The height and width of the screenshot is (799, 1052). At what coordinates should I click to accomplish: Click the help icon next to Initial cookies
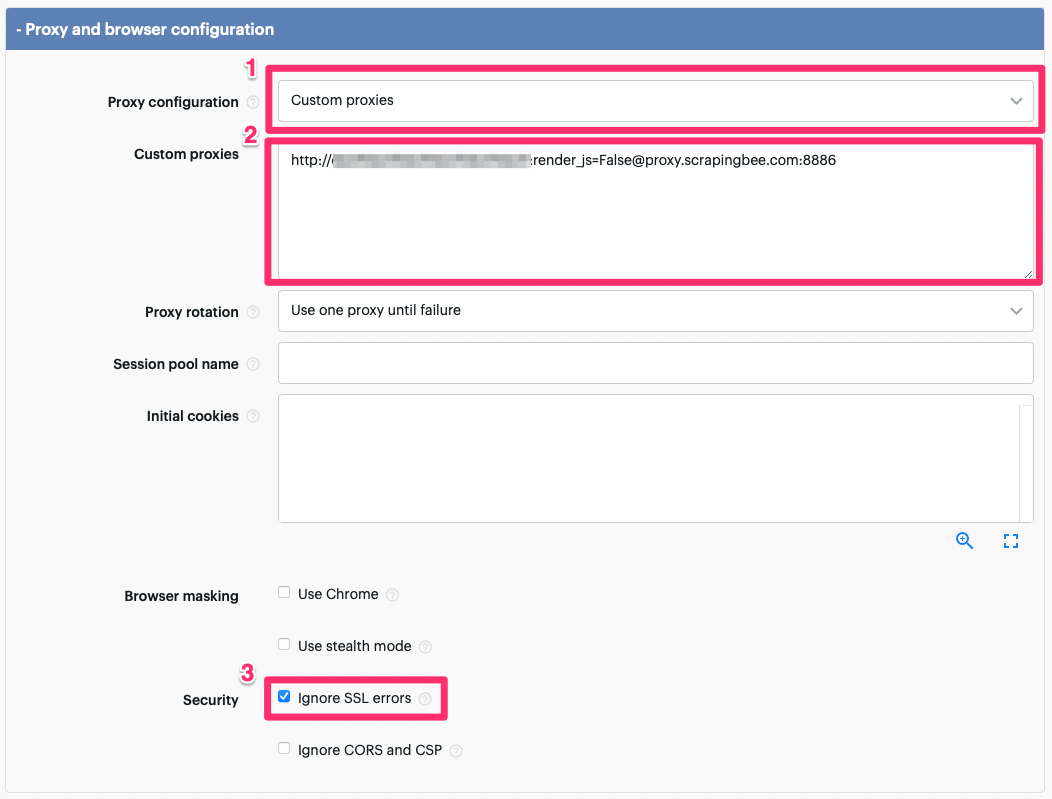[253, 416]
